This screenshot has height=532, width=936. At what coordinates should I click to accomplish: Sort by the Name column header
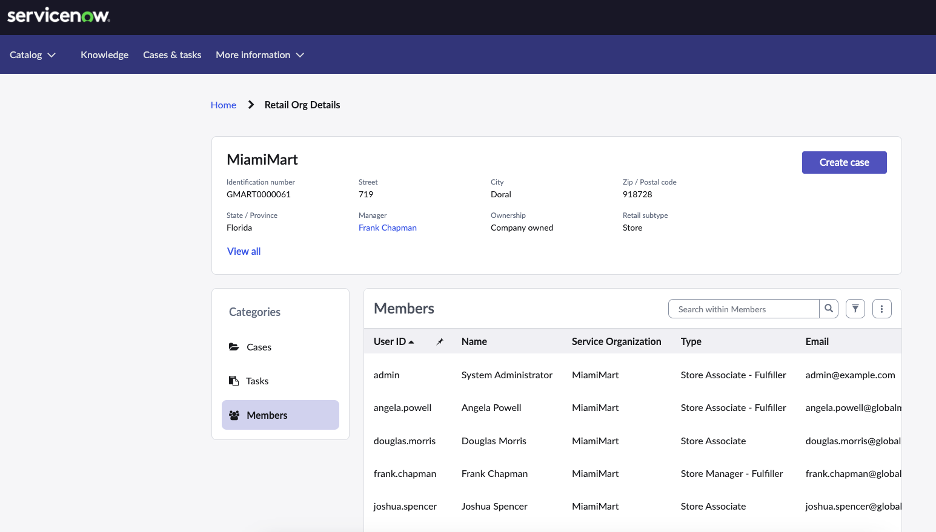[x=474, y=342]
